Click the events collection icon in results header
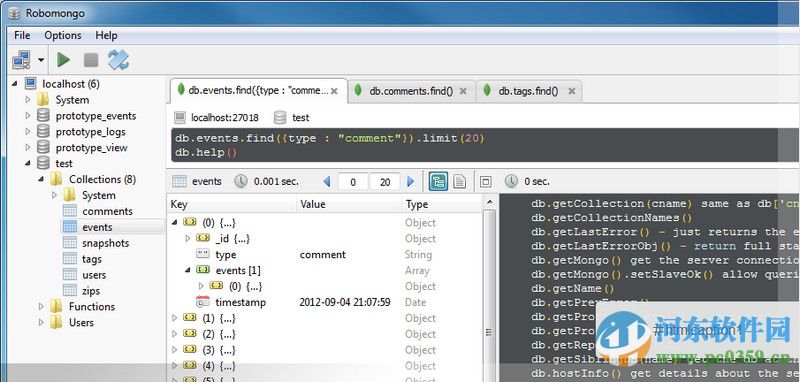Image resolution: width=800 pixels, height=382 pixels. coord(179,181)
